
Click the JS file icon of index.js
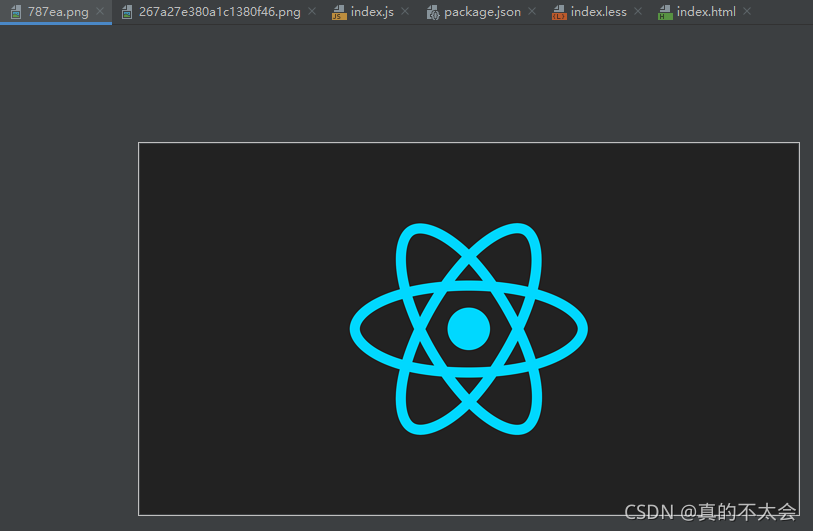(x=339, y=12)
